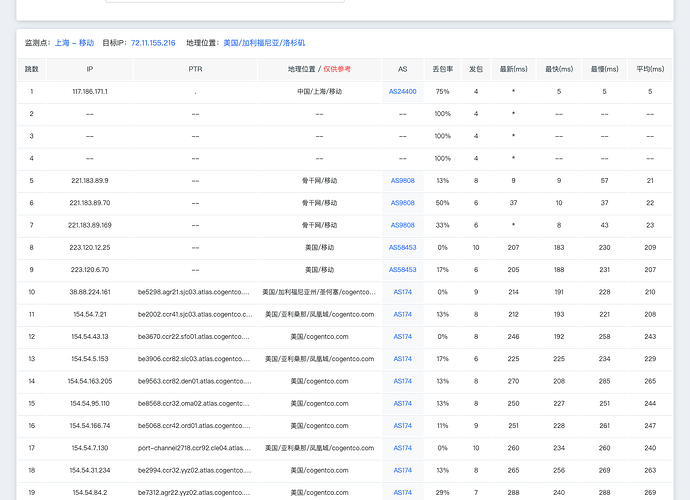Click PTR cell starting be5298.agr21.sjc03
The height and width of the screenshot is (500, 690).
pyautogui.click(x=194, y=292)
